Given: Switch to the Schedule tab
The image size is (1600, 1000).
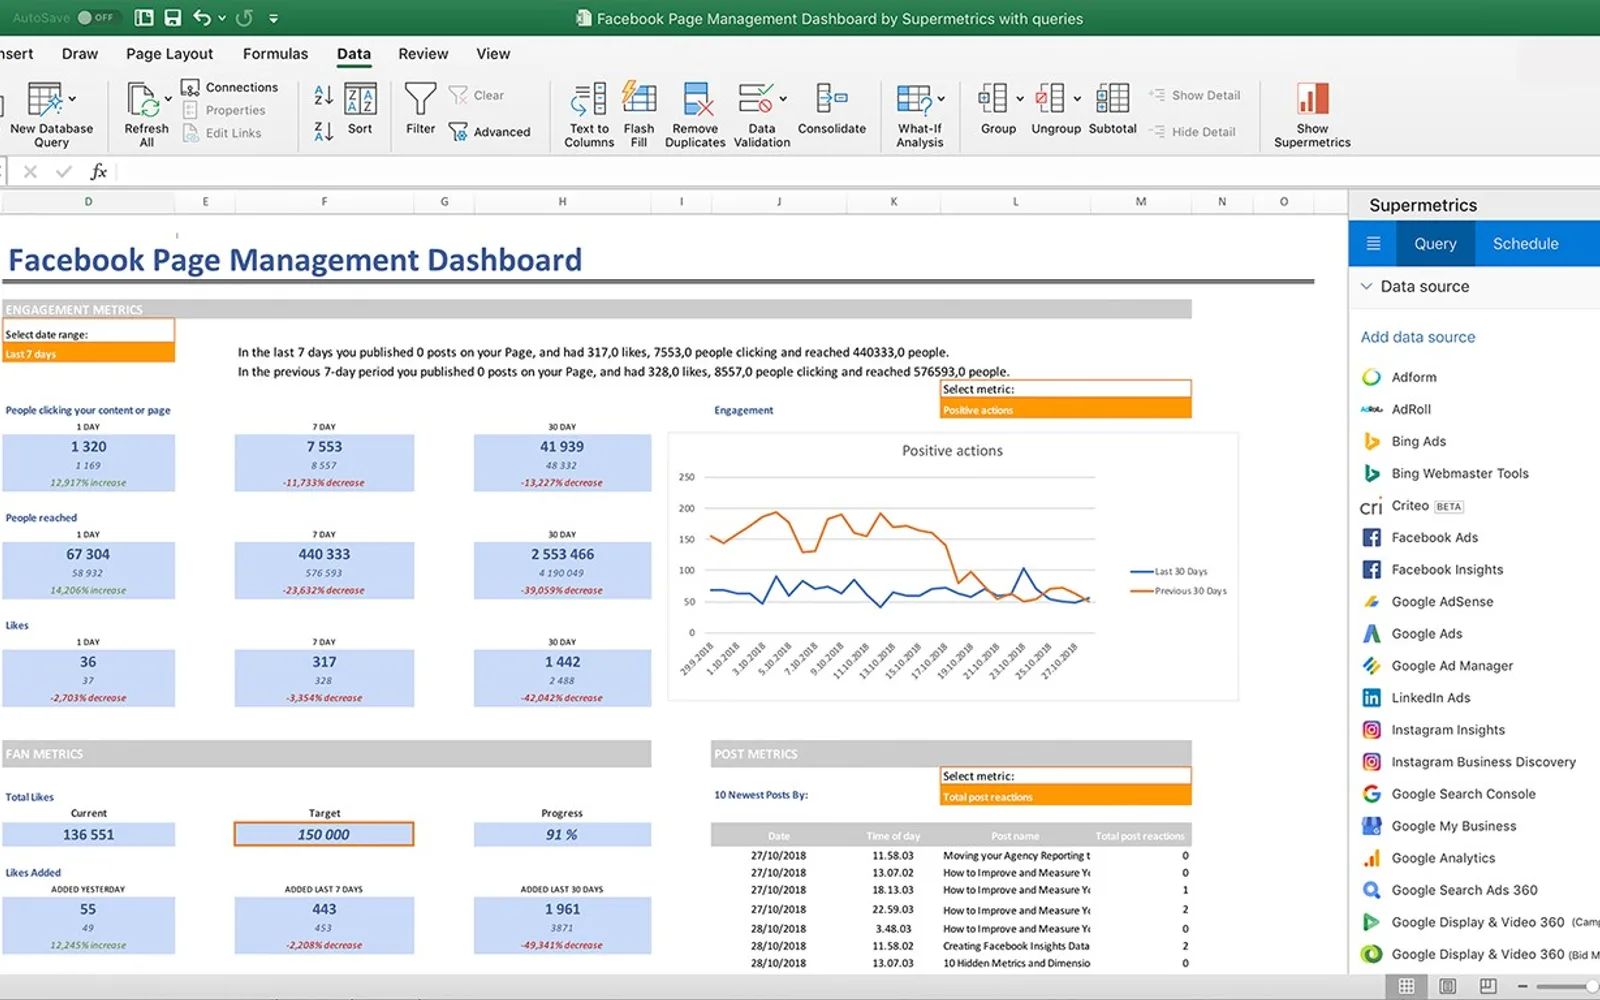Looking at the screenshot, I should (x=1525, y=244).
